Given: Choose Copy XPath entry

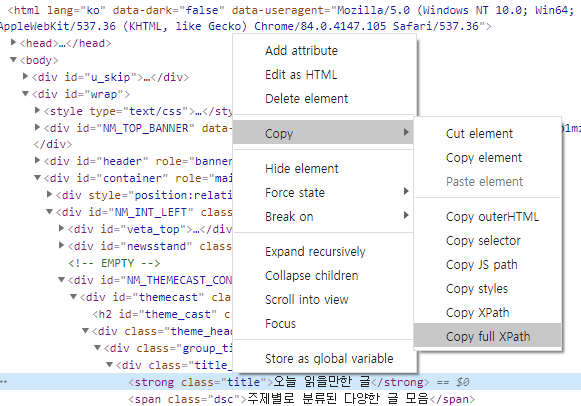Looking at the screenshot, I should (x=477, y=313).
